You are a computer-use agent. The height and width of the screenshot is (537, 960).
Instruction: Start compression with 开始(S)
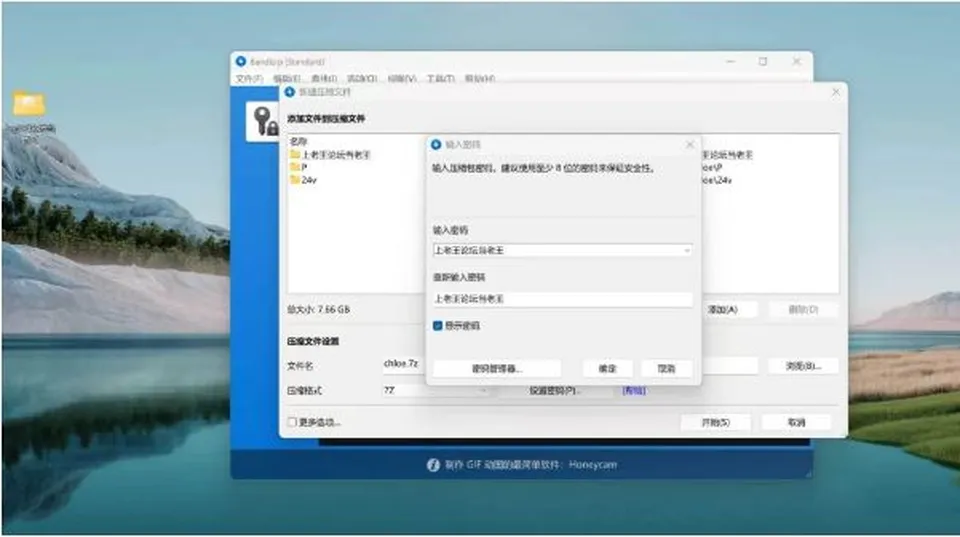[x=715, y=422]
